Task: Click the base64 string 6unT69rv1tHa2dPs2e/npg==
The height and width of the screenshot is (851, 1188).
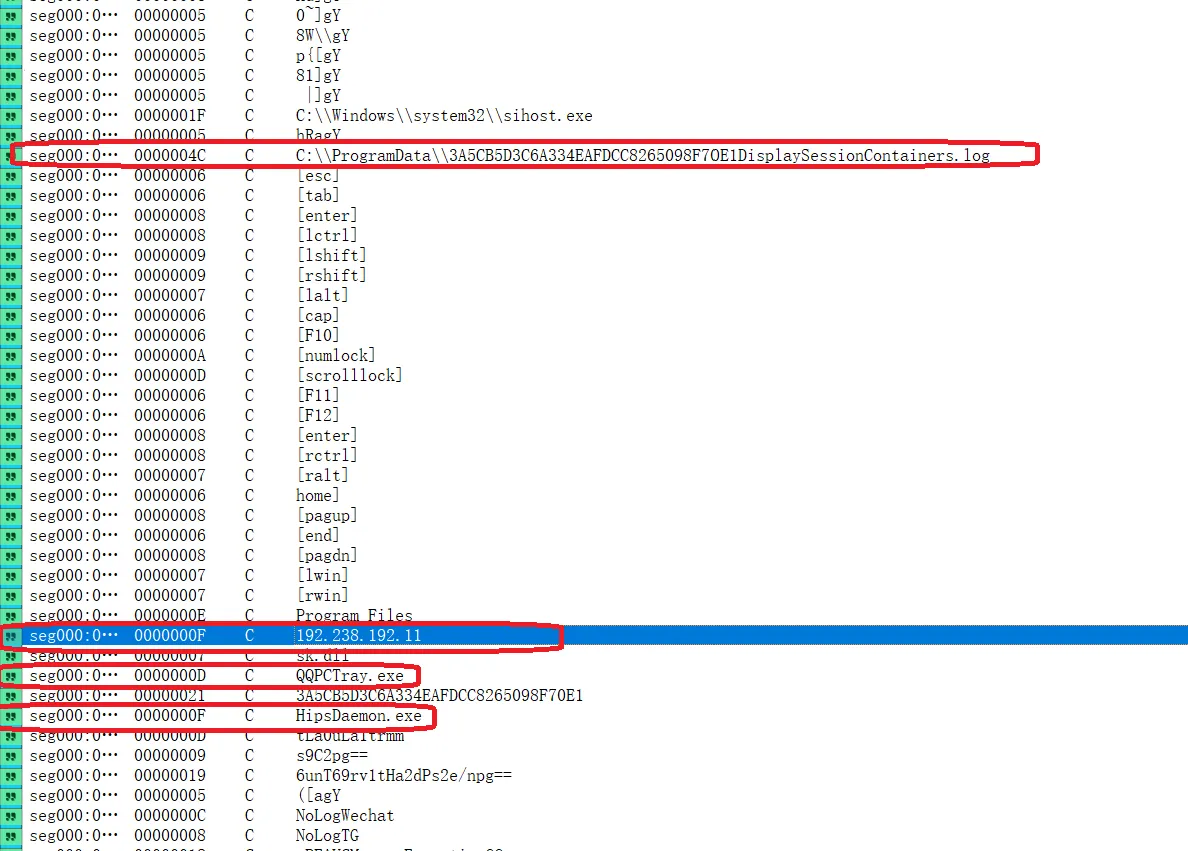Action: [404, 776]
